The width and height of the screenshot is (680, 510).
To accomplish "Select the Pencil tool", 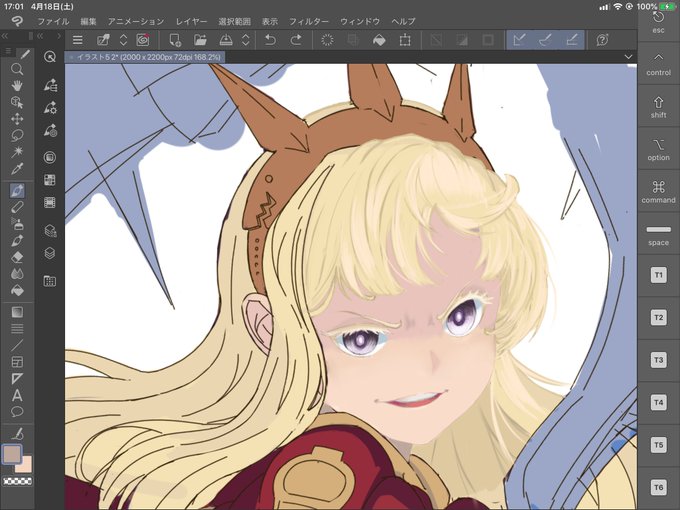I will (17, 207).
